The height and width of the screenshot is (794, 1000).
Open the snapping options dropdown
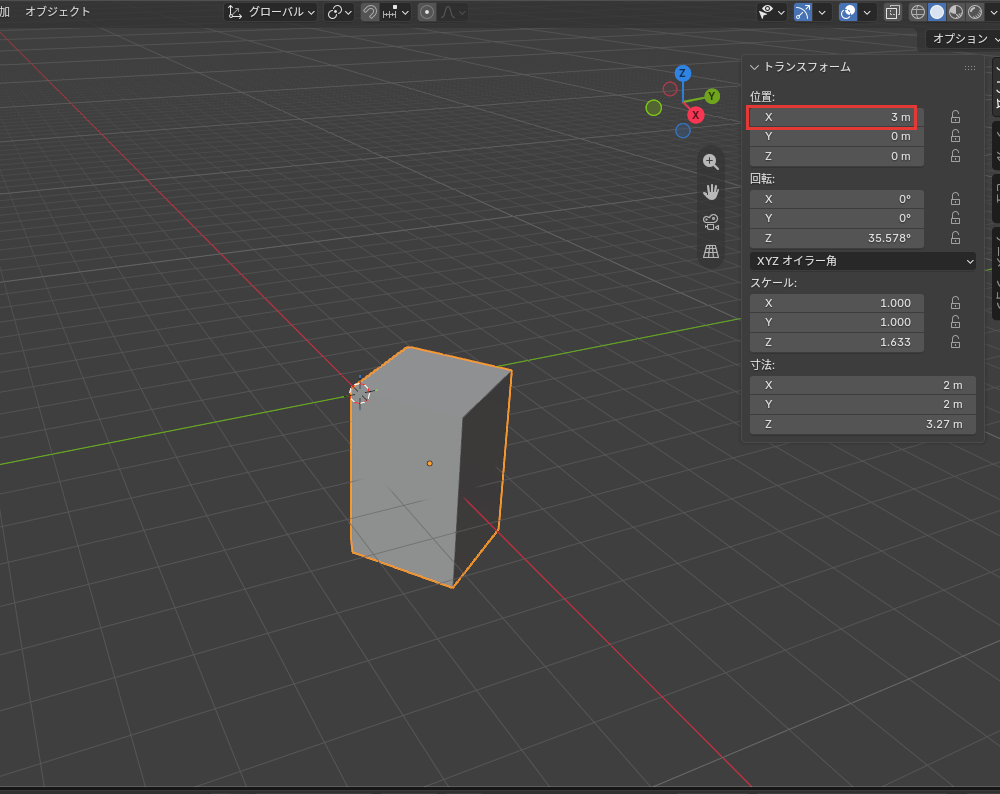396,12
